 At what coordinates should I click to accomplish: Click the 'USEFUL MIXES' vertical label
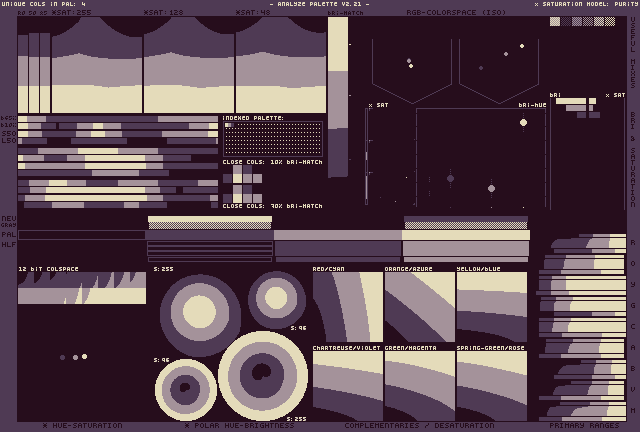pos(633,53)
